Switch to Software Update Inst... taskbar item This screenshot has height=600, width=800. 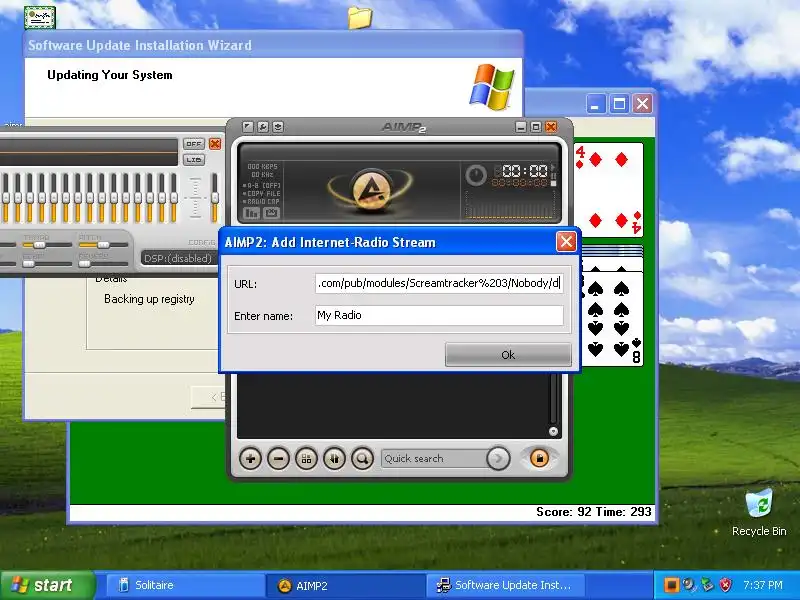[505, 585]
